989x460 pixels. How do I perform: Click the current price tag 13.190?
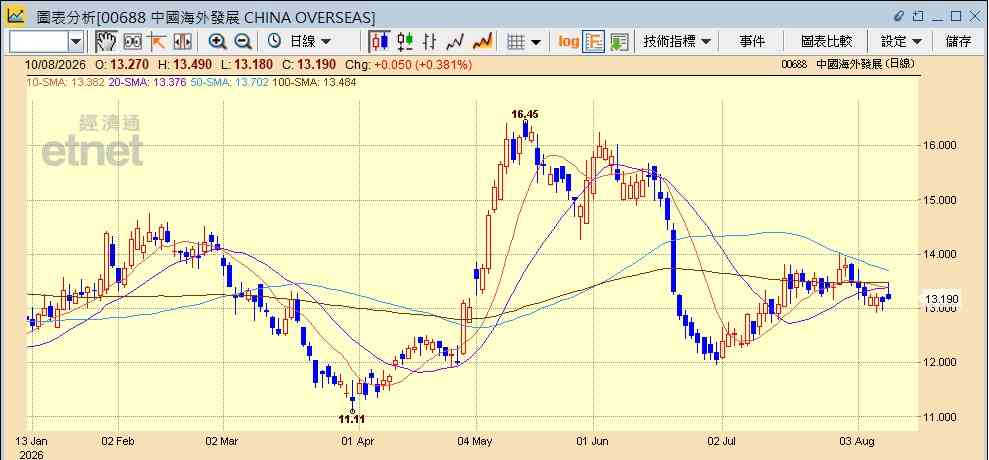click(942, 299)
